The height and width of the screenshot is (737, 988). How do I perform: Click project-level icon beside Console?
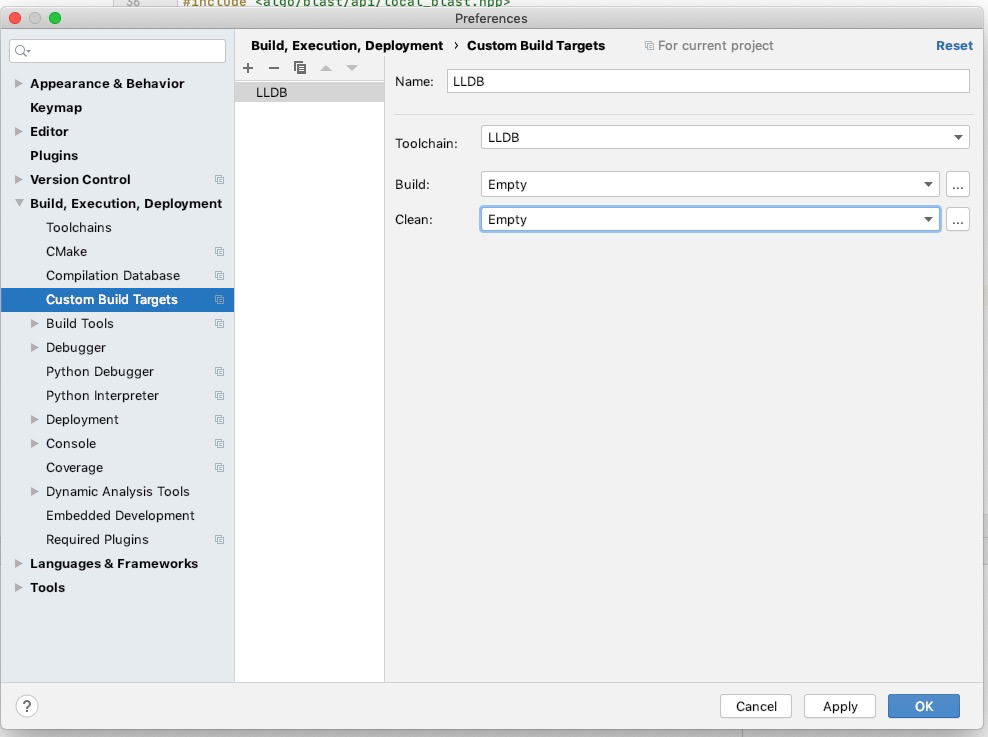pos(219,443)
